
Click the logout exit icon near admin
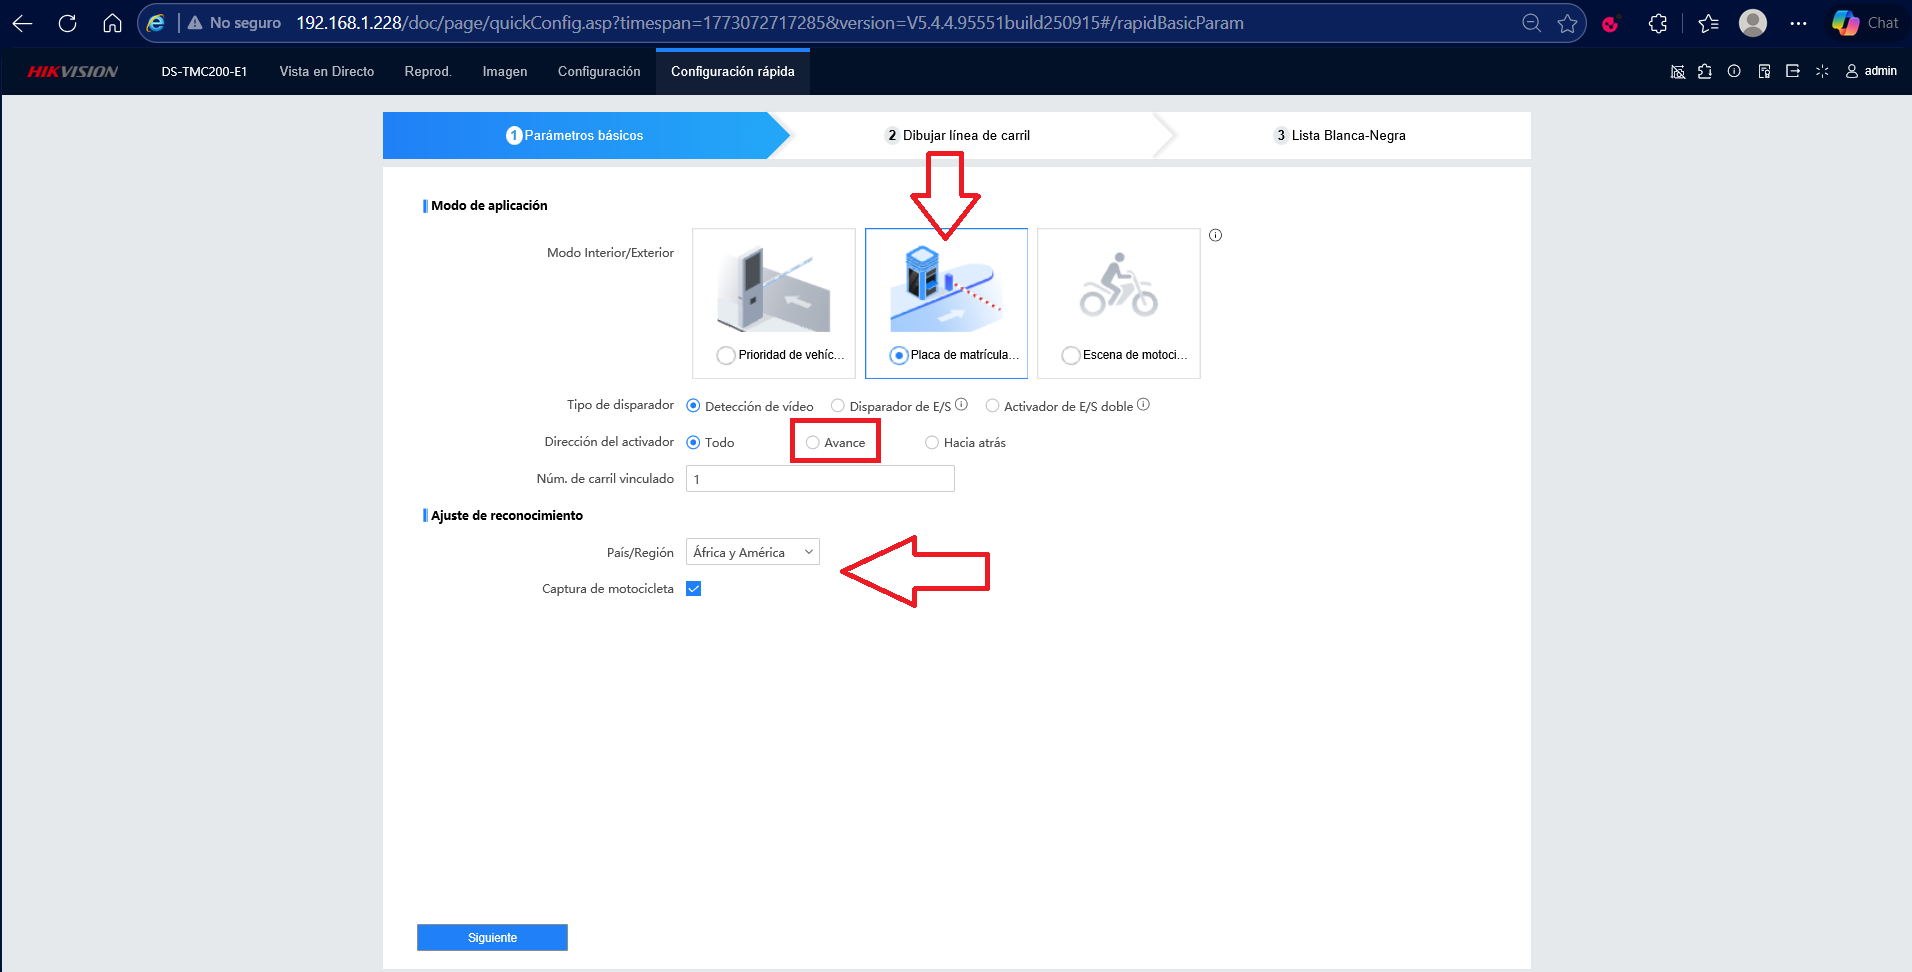[1793, 71]
